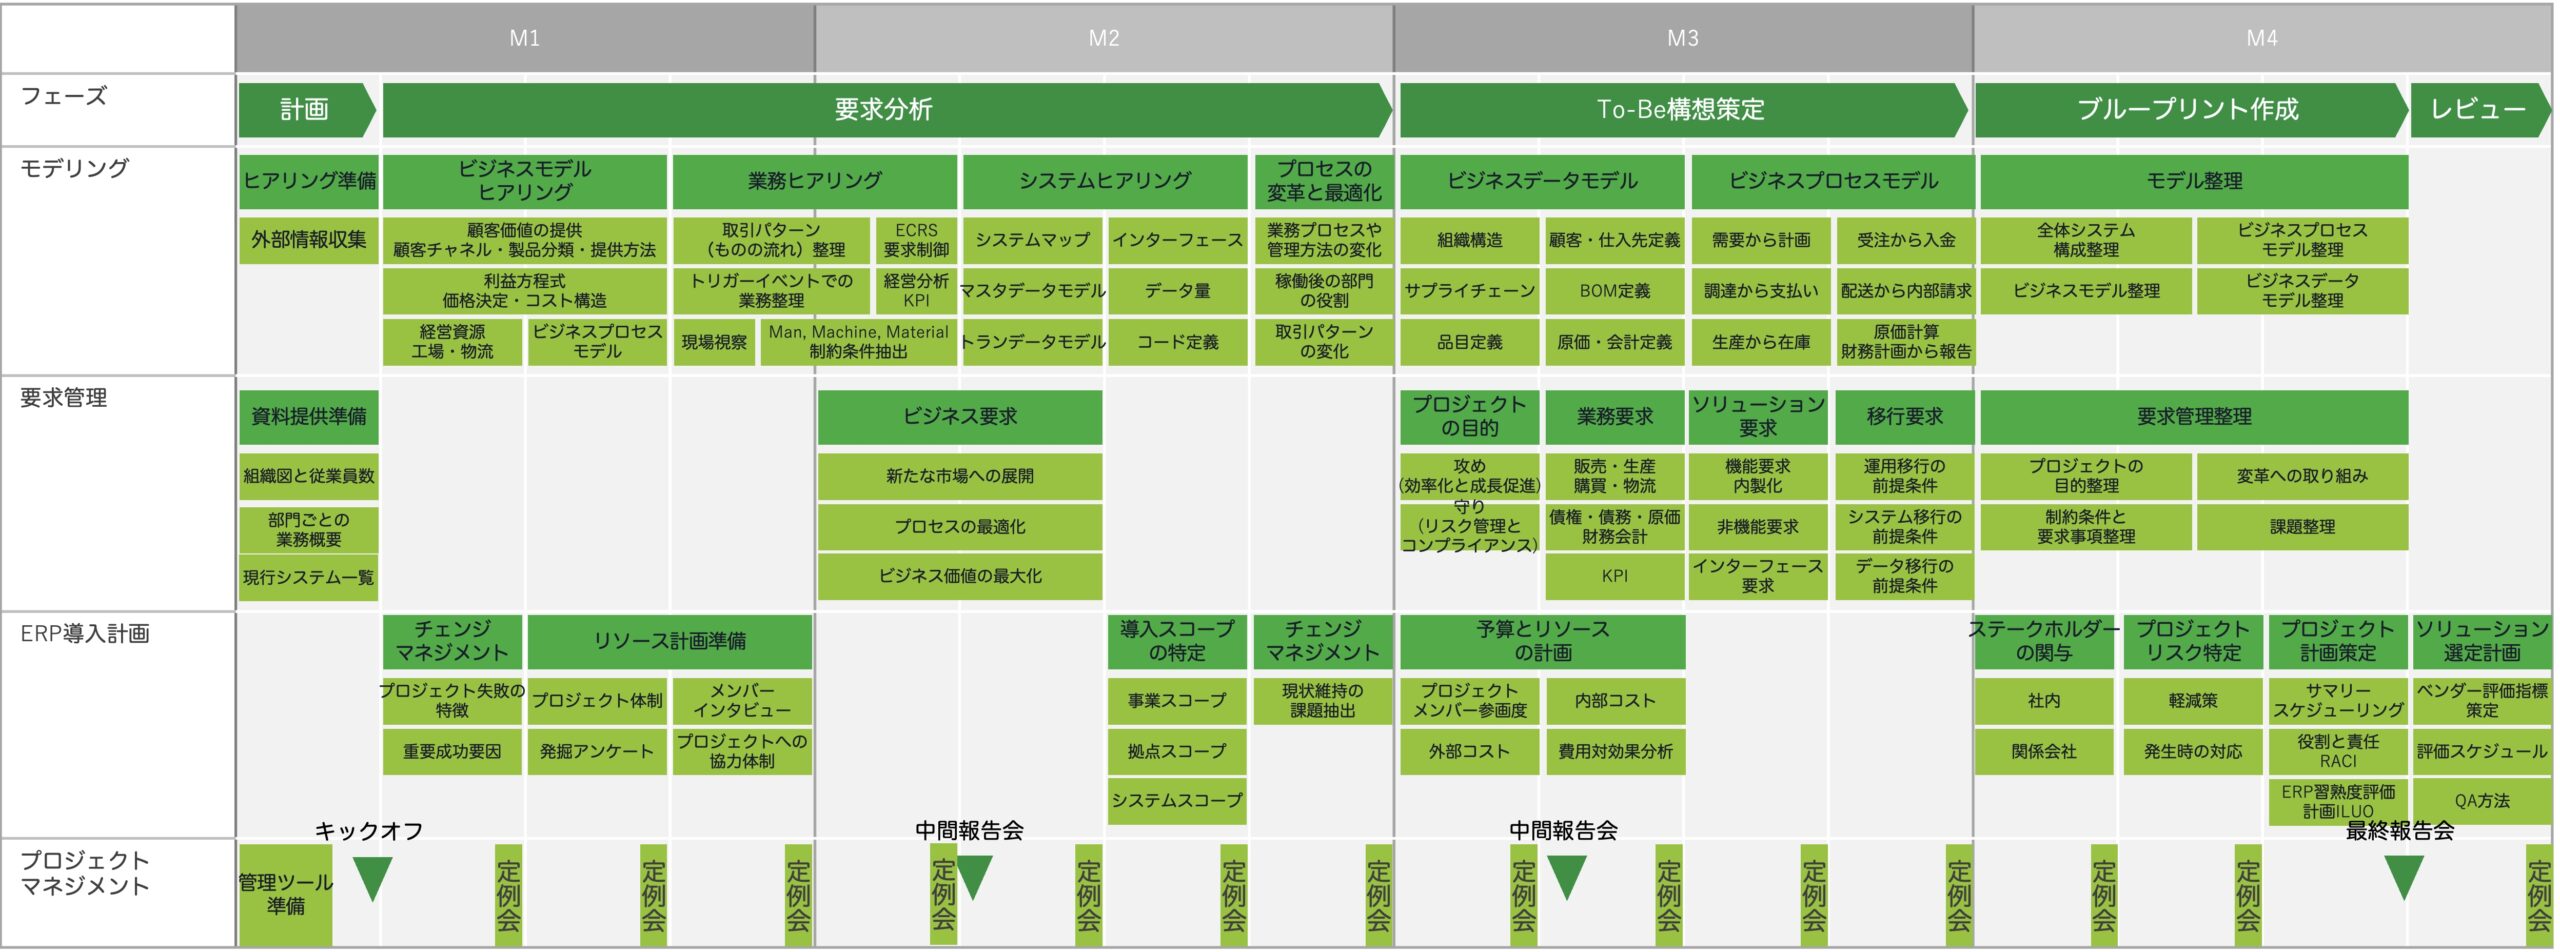Click the システムヒアリング header block
This screenshot has width=2560, height=952.
coord(1105,181)
